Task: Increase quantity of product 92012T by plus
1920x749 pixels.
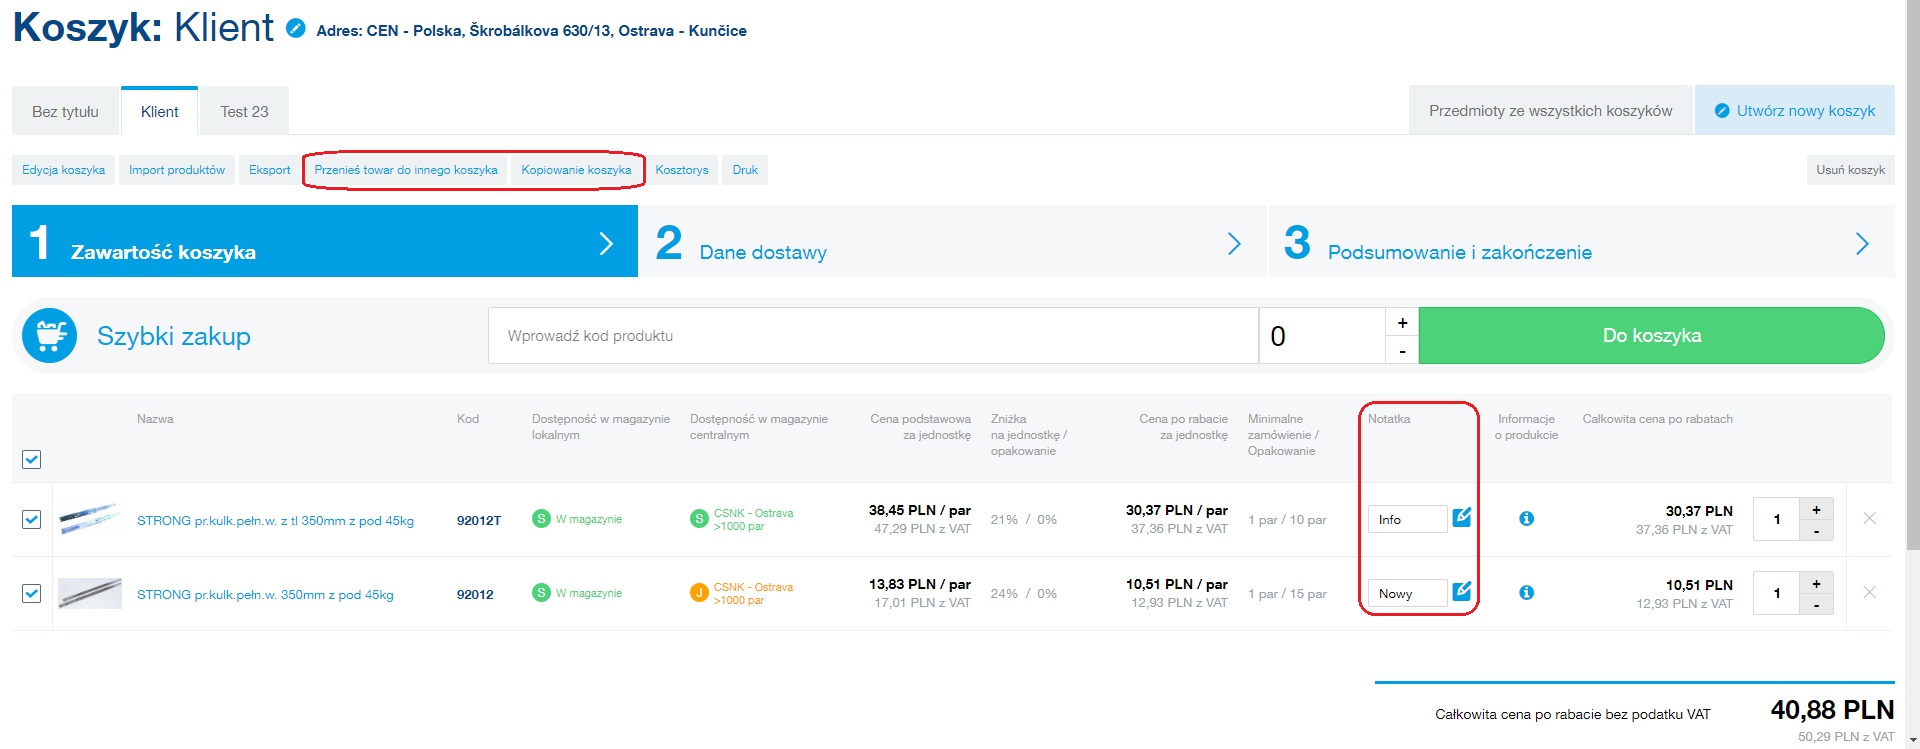Action: [1816, 509]
